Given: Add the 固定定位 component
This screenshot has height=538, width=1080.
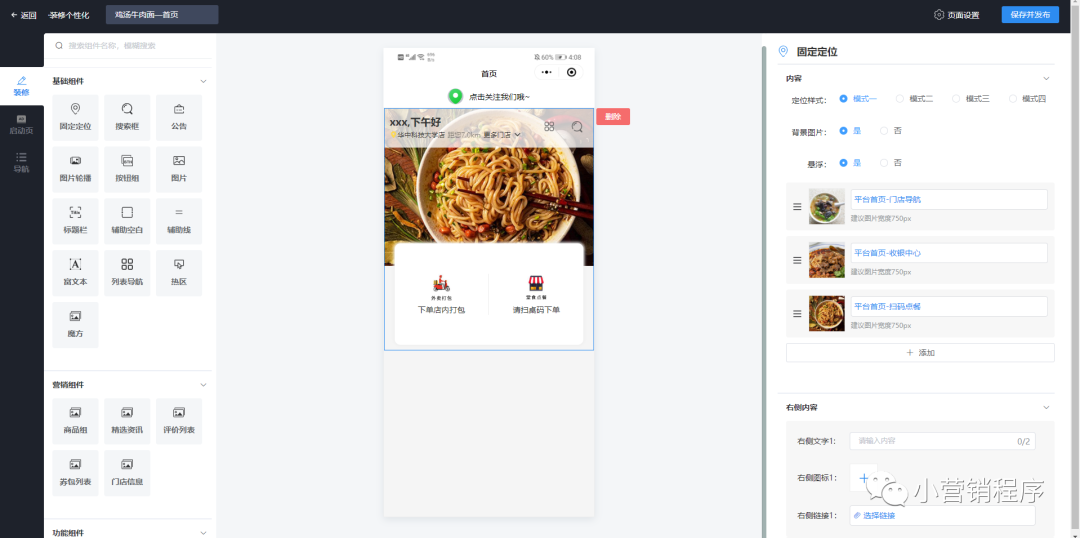Looking at the screenshot, I should (x=75, y=118).
